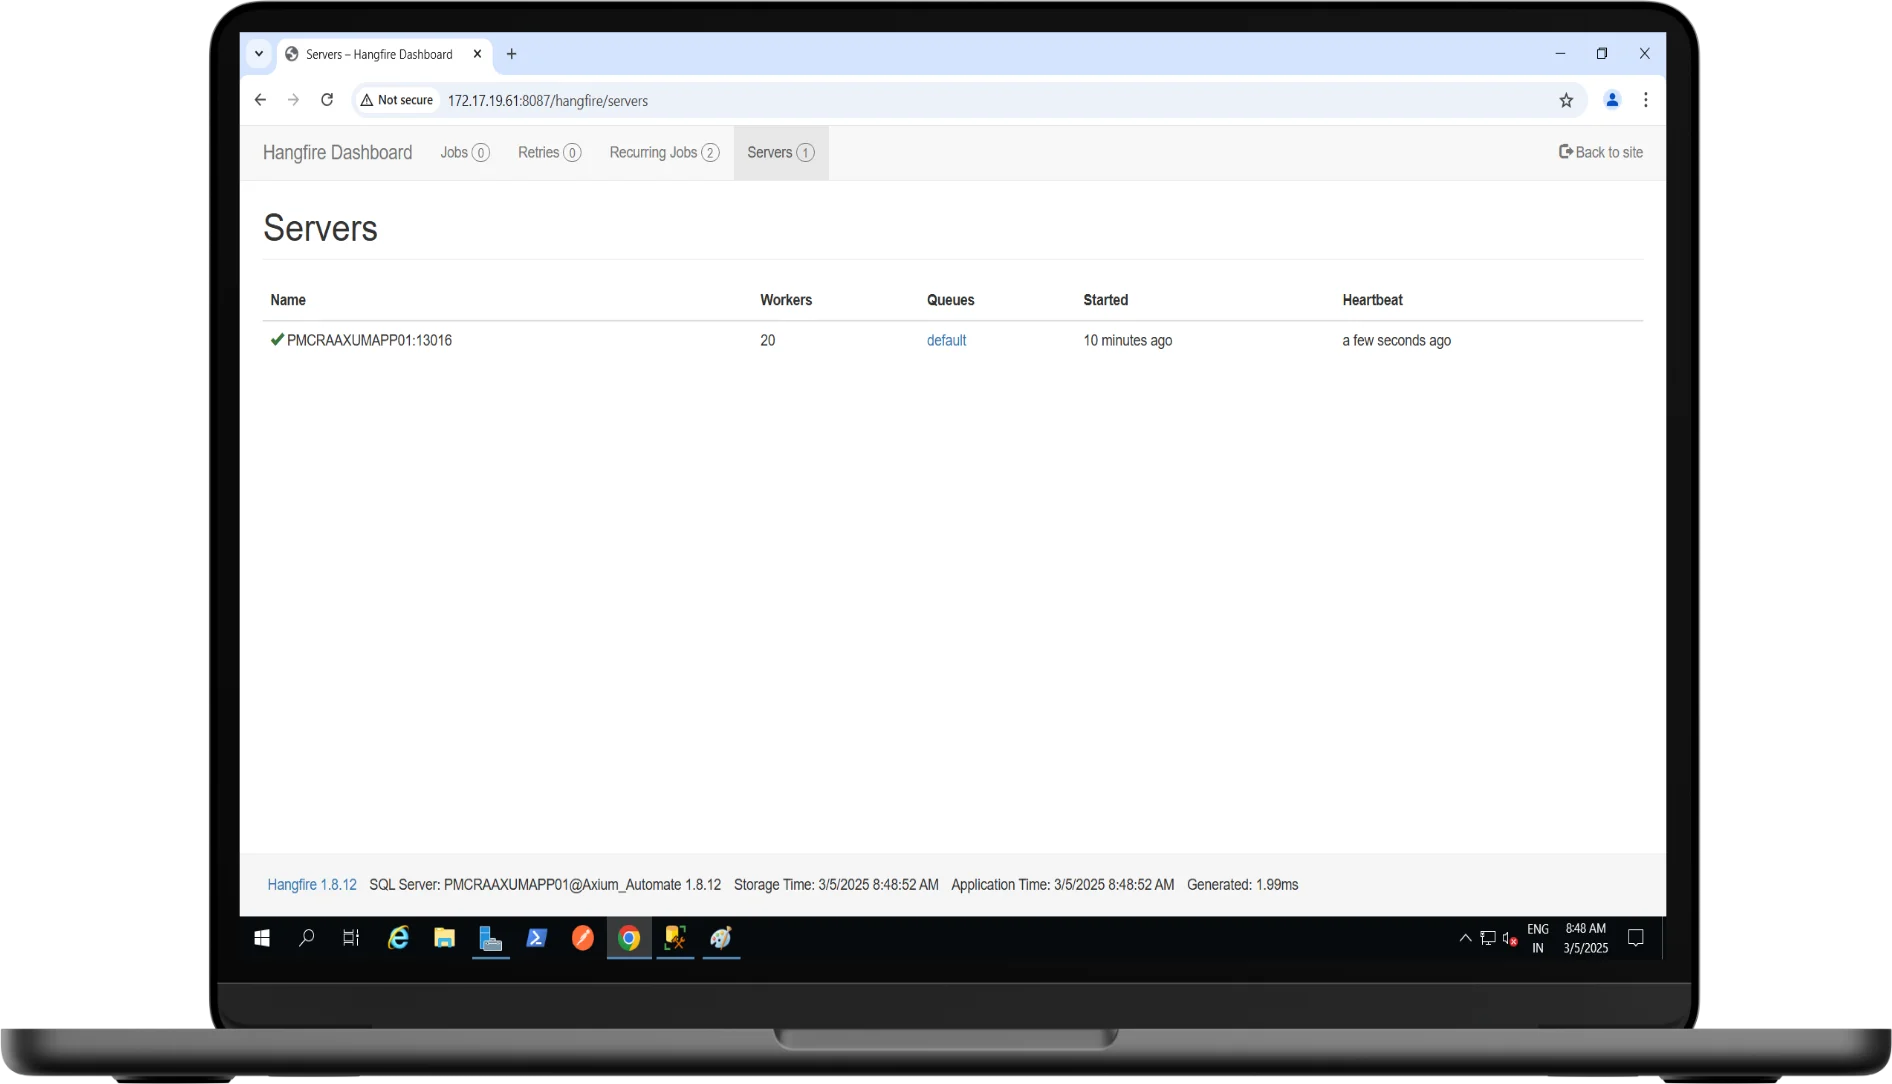Screen dimensions: 1892x1084
Task: Open Server Manager from the taskbar
Action: [x=490, y=938]
